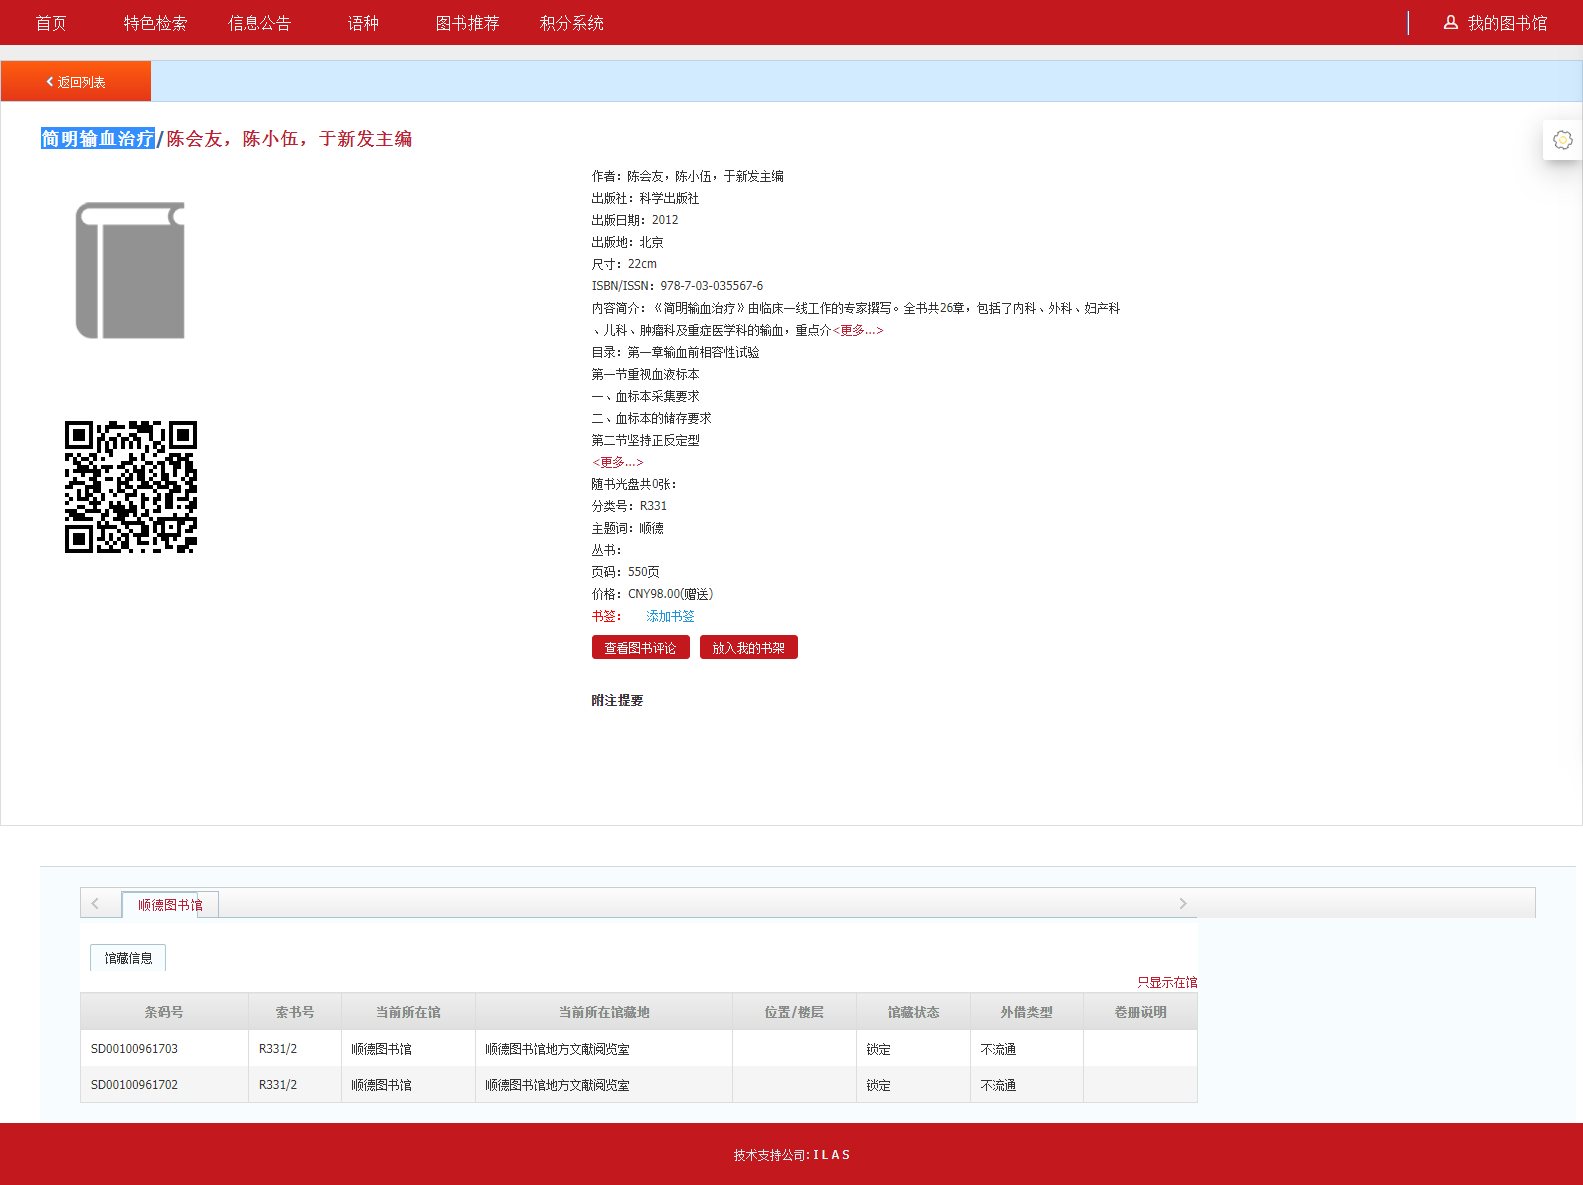The image size is (1583, 1185).
Task: Click the 条码号 column header
Action: coord(164,1012)
